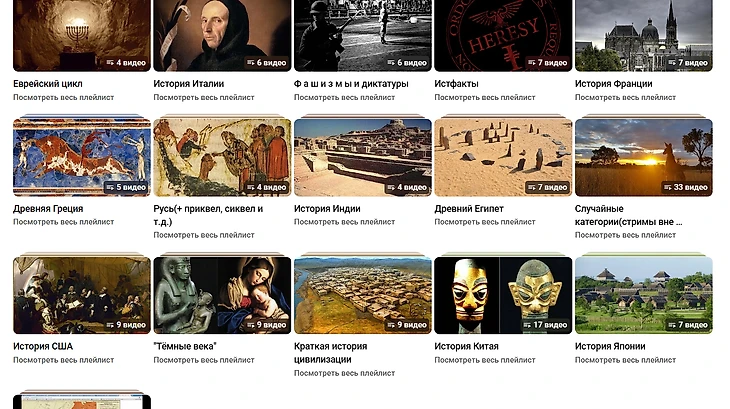
Task: Click the 7 видео badge on История Японии
Action: 688,325
